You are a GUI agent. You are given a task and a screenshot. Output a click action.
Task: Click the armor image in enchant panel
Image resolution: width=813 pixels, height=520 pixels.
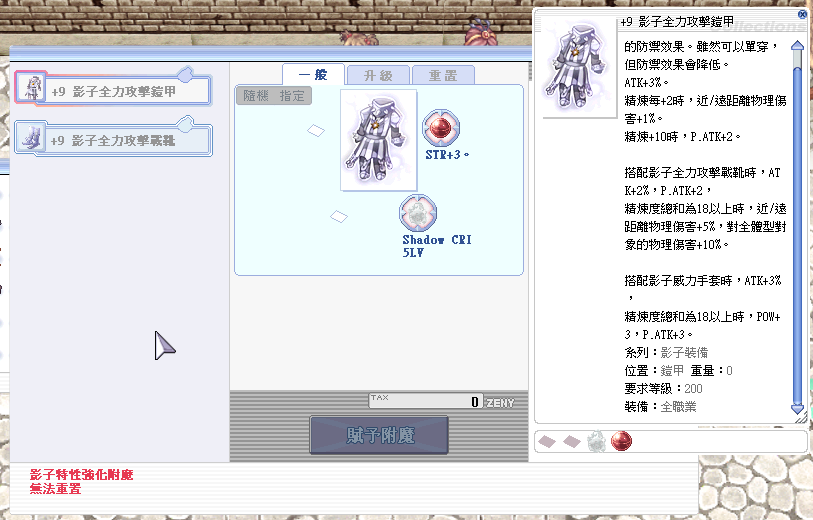(x=379, y=139)
